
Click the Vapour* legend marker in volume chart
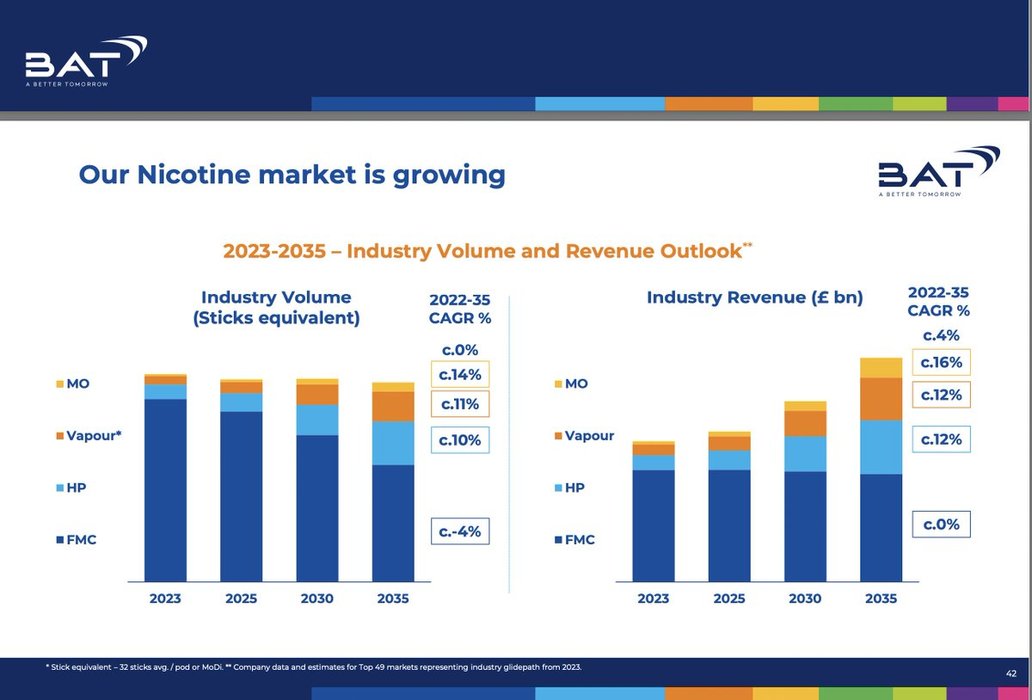(x=60, y=436)
